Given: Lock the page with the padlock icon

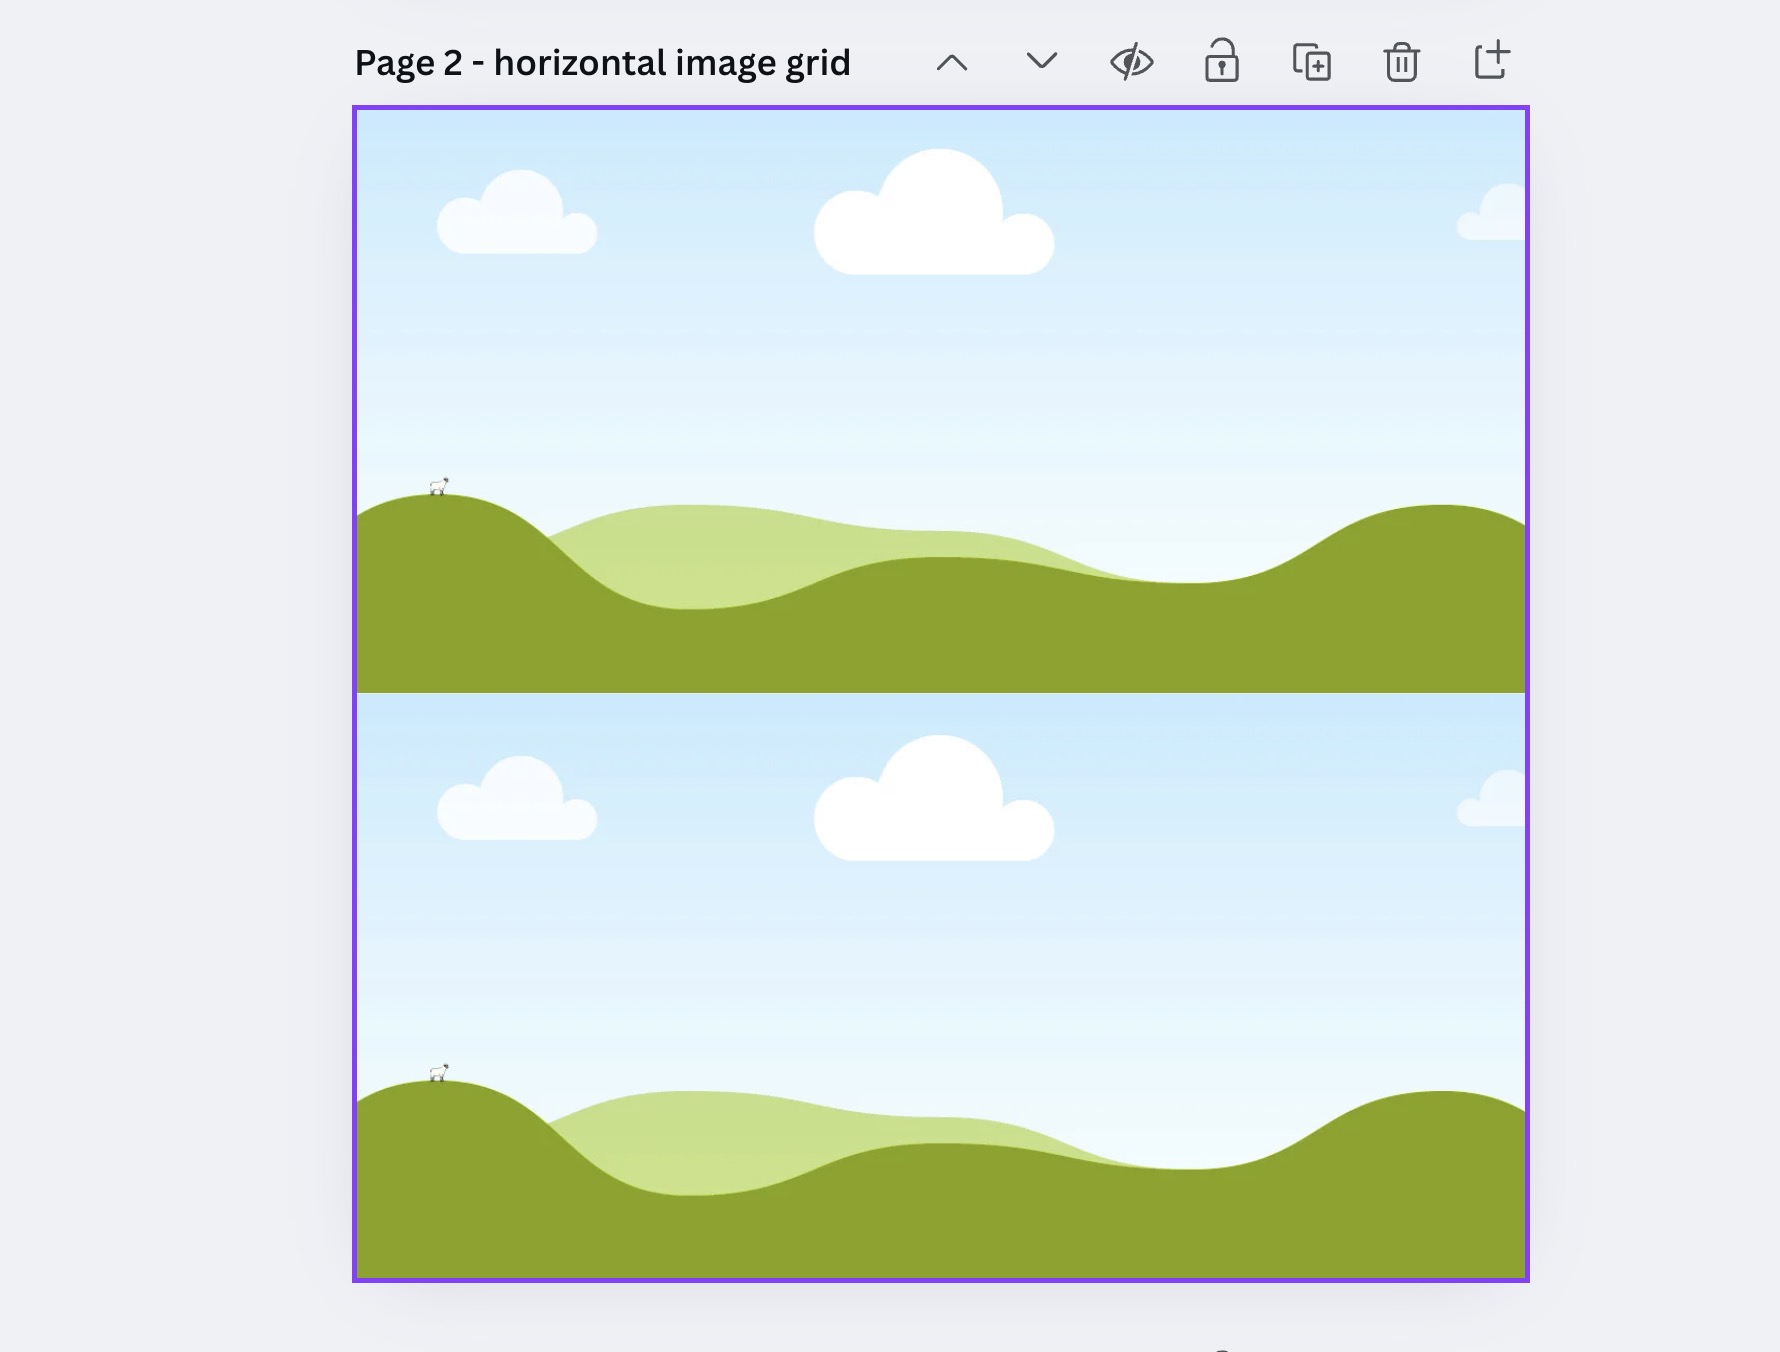Looking at the screenshot, I should point(1222,61).
